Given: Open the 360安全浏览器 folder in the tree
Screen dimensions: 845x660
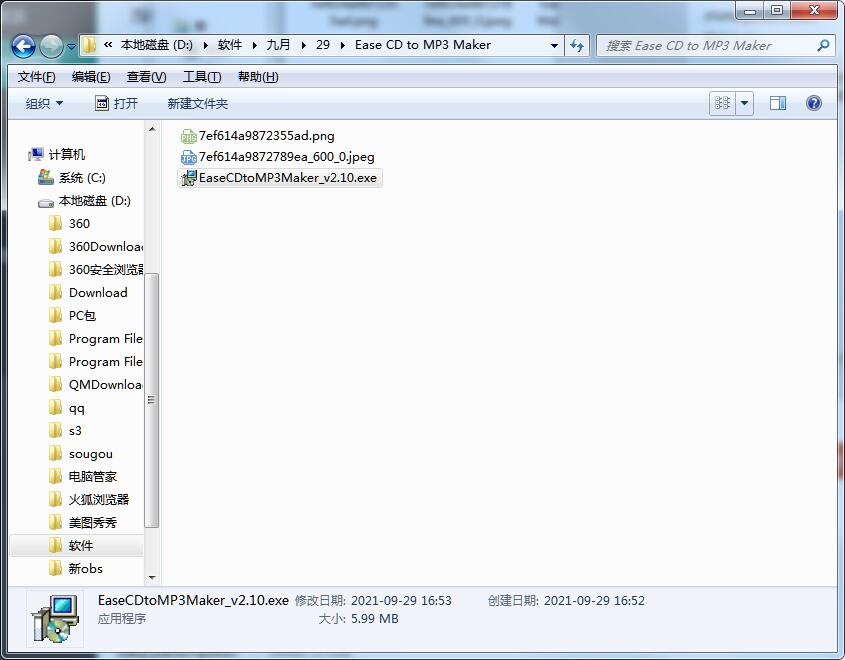Looking at the screenshot, I should point(106,269).
